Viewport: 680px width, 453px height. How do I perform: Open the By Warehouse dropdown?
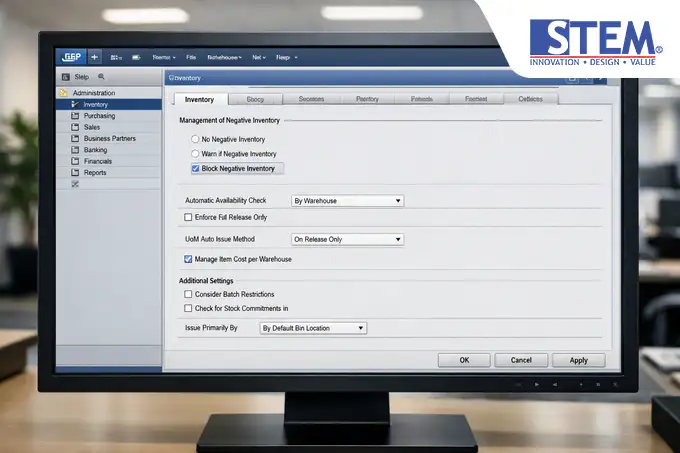click(347, 201)
